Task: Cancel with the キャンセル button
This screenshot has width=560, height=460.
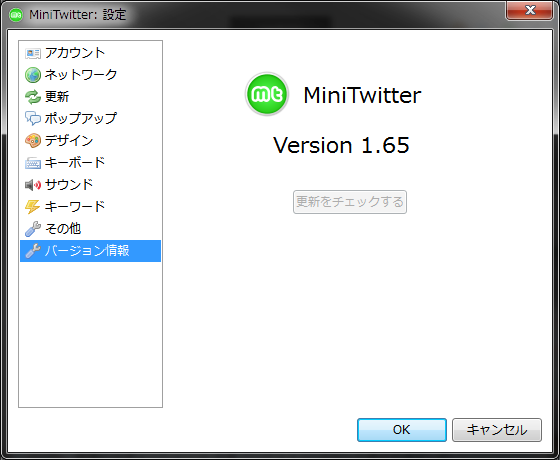Action: [497, 430]
